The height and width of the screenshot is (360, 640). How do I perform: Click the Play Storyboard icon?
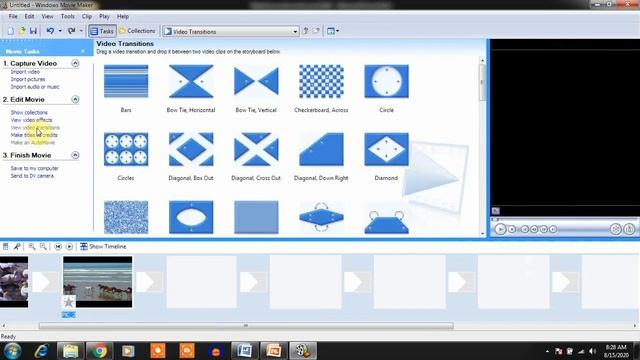click(x=69, y=247)
